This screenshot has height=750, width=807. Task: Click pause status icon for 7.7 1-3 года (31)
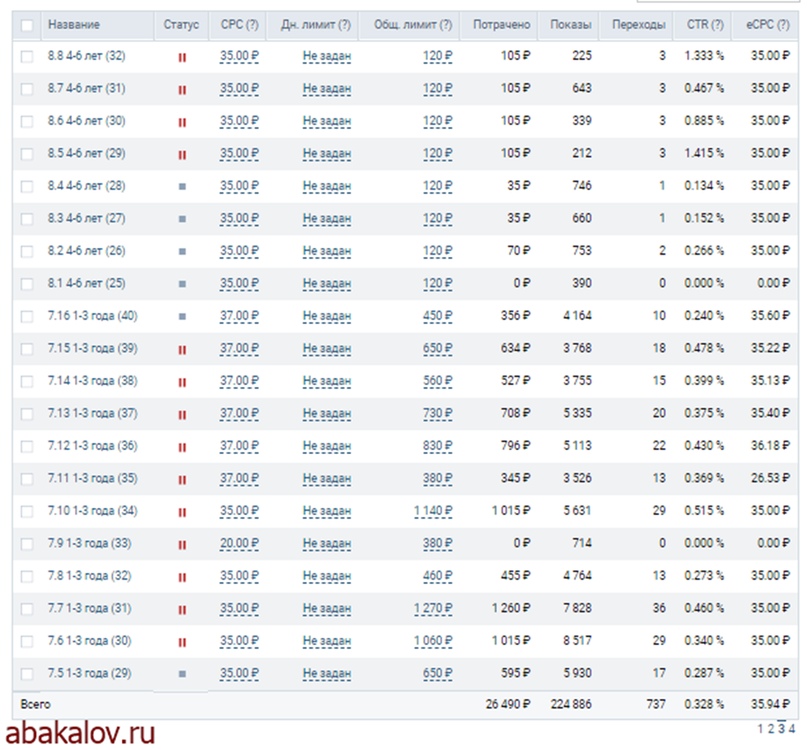[x=182, y=610]
